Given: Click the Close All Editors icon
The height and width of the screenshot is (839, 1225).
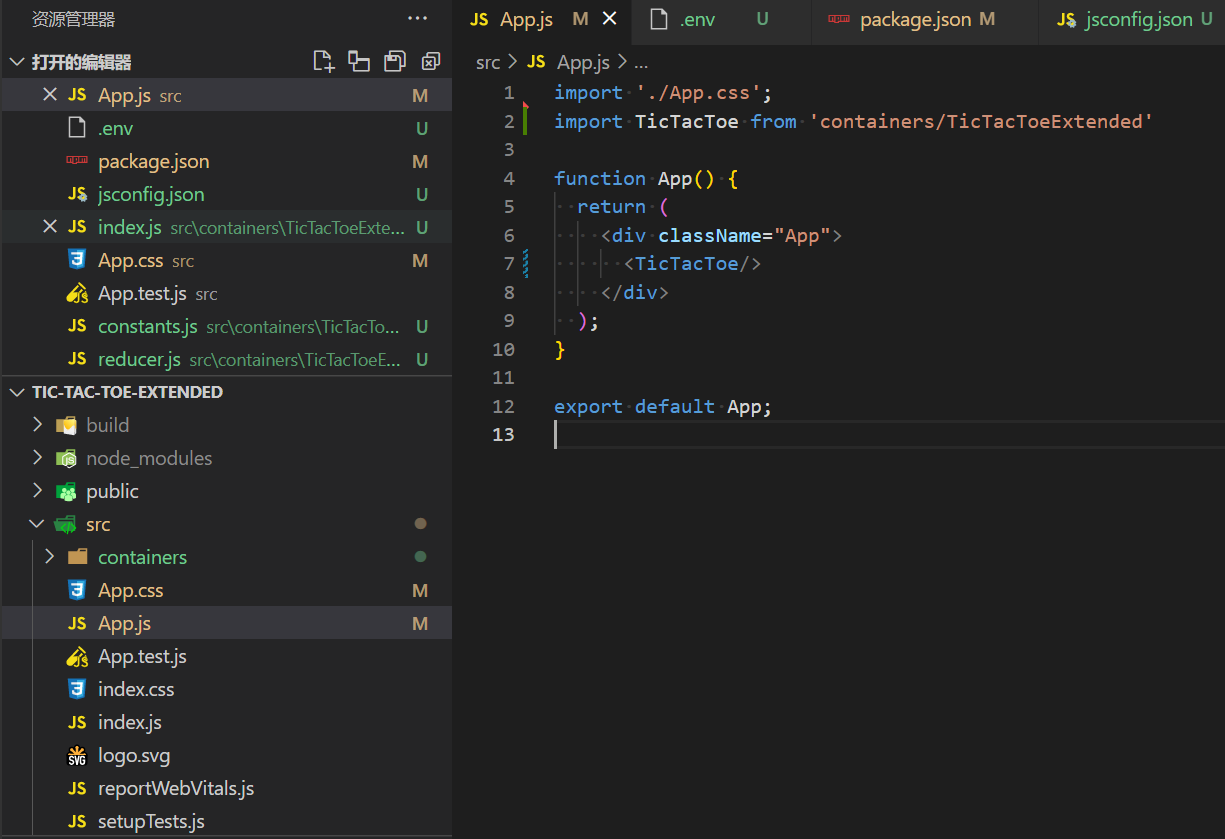Looking at the screenshot, I should pos(431,62).
